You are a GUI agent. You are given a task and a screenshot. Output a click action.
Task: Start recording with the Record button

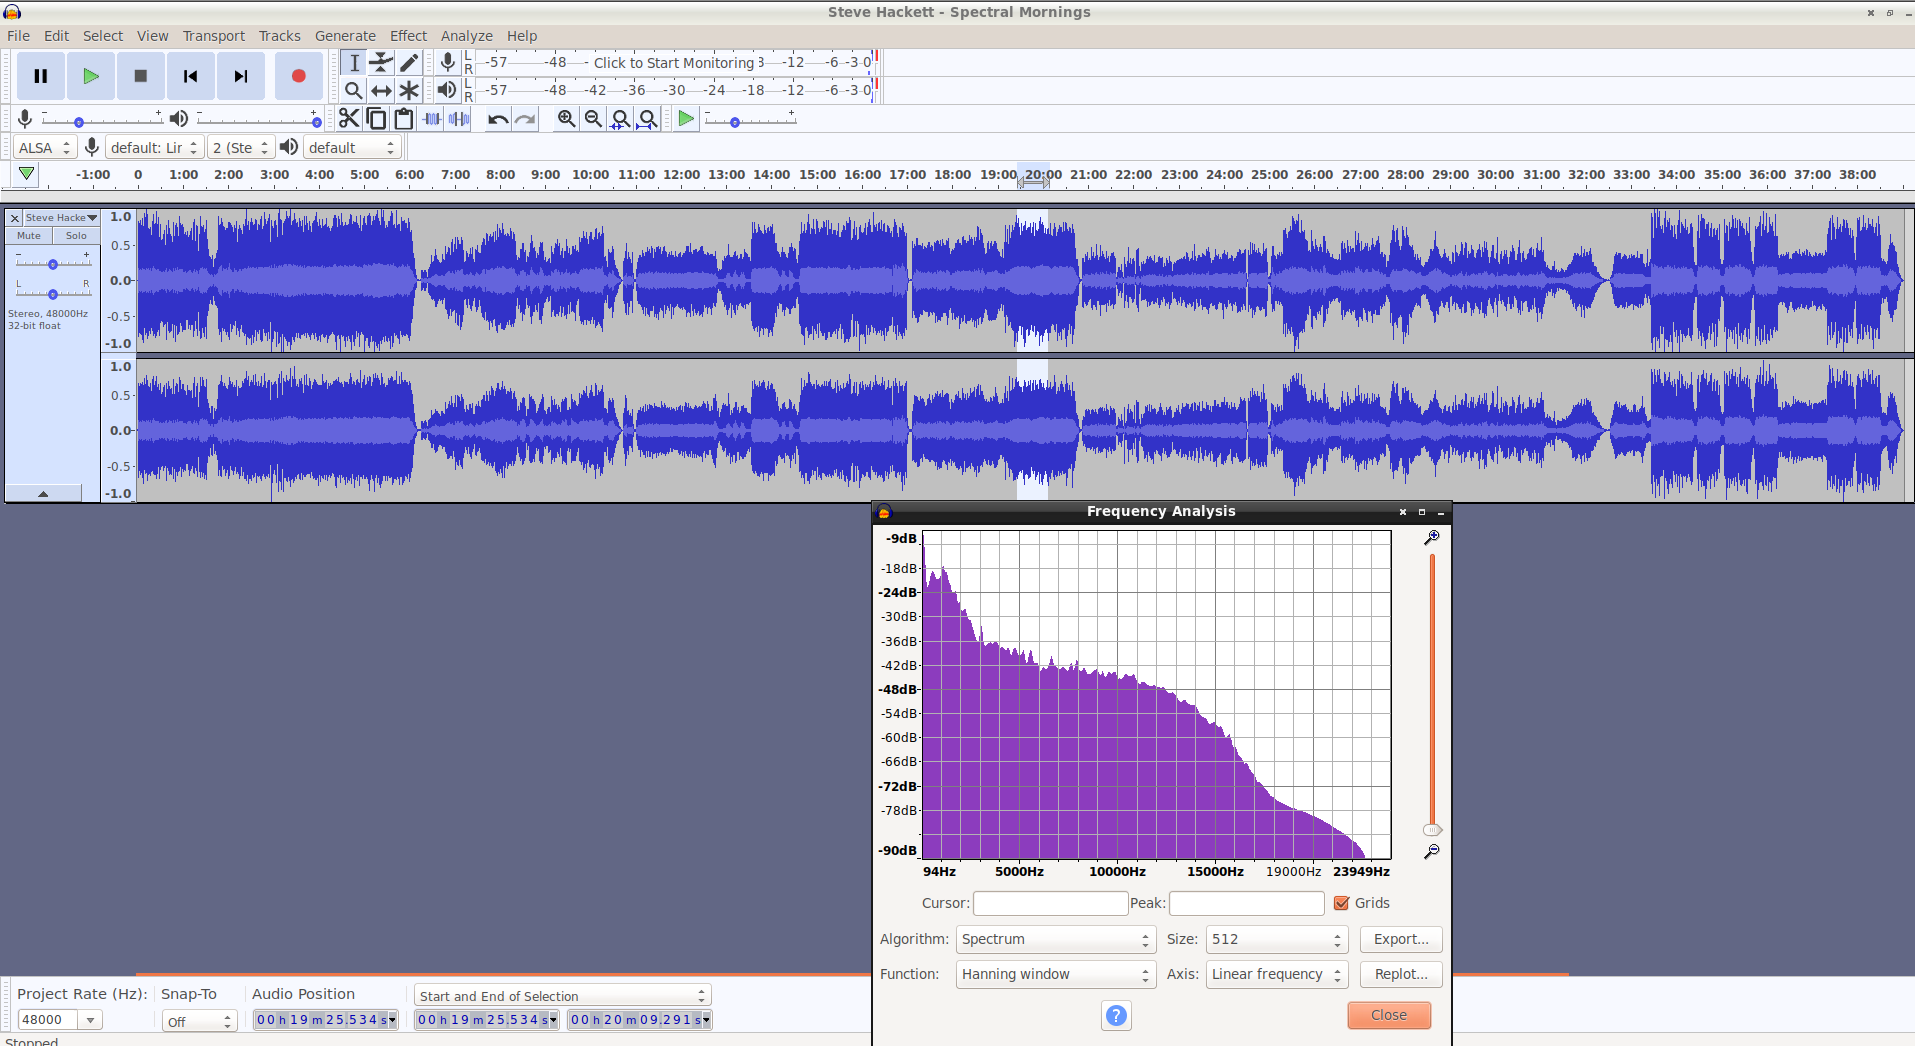coord(298,76)
